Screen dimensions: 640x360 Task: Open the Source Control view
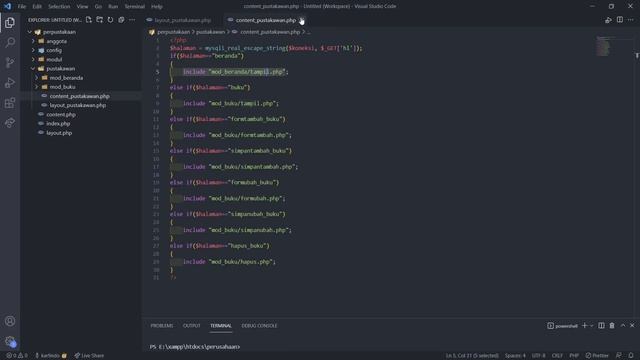(x=10, y=62)
